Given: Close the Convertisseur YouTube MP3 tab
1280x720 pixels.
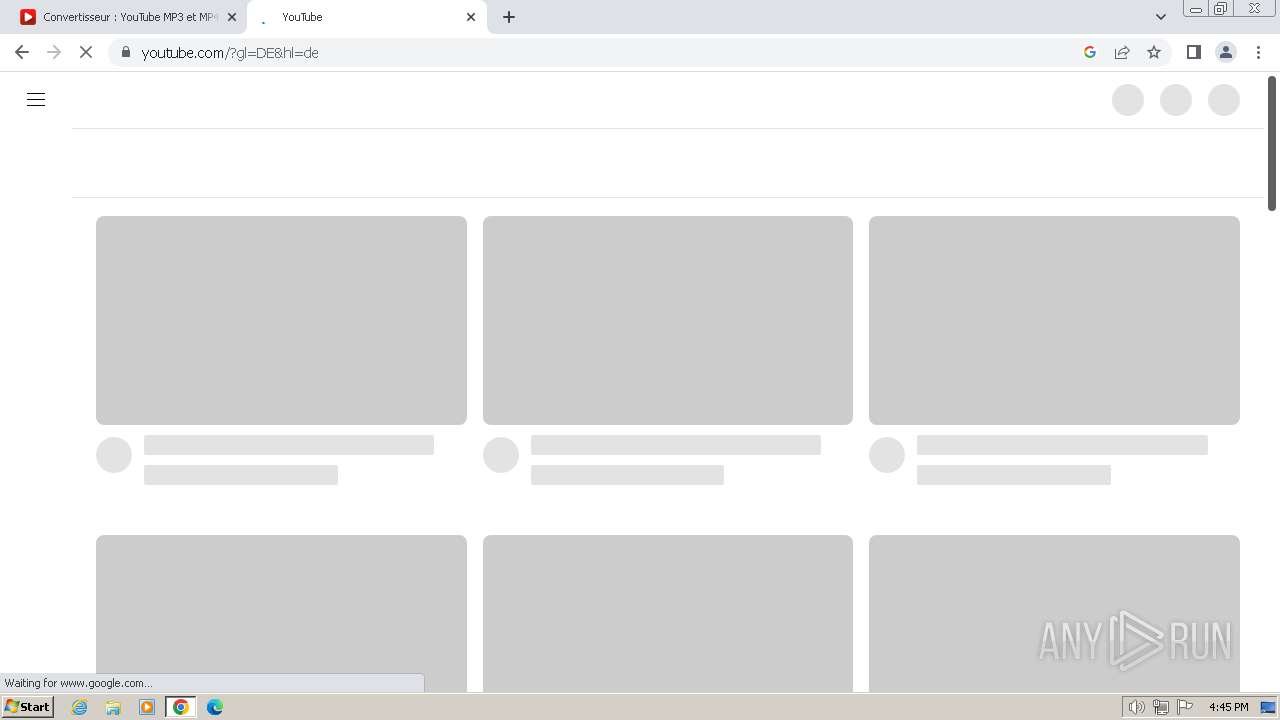Looking at the screenshot, I should click(x=232, y=17).
